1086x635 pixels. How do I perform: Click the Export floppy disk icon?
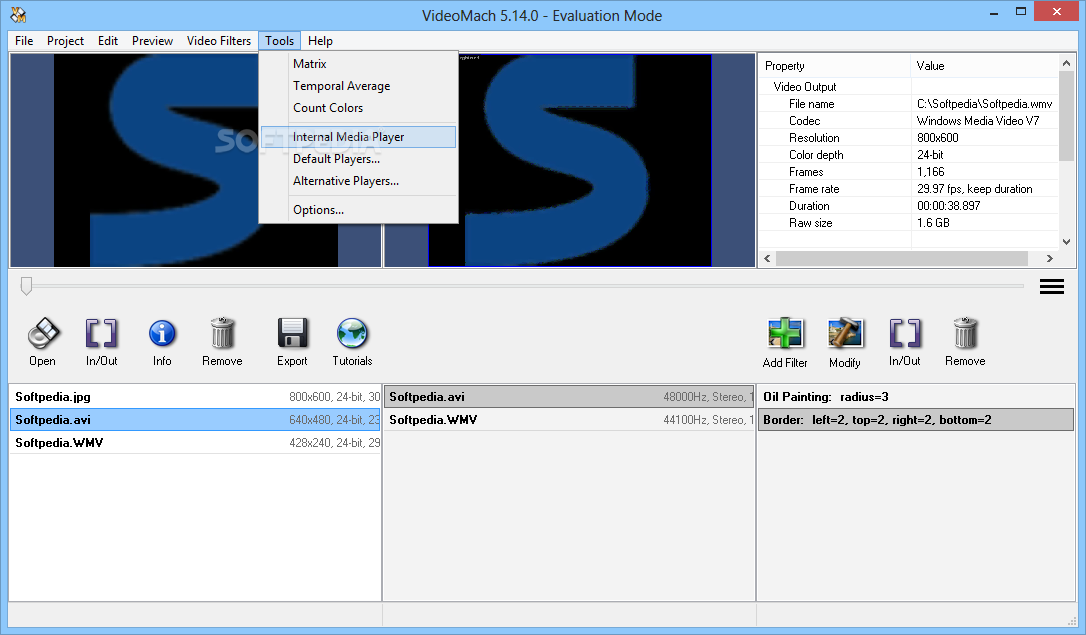292,334
